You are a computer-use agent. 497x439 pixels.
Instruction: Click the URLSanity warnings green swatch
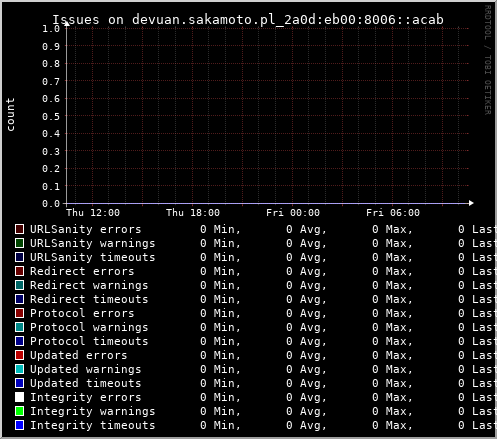pos(20,243)
